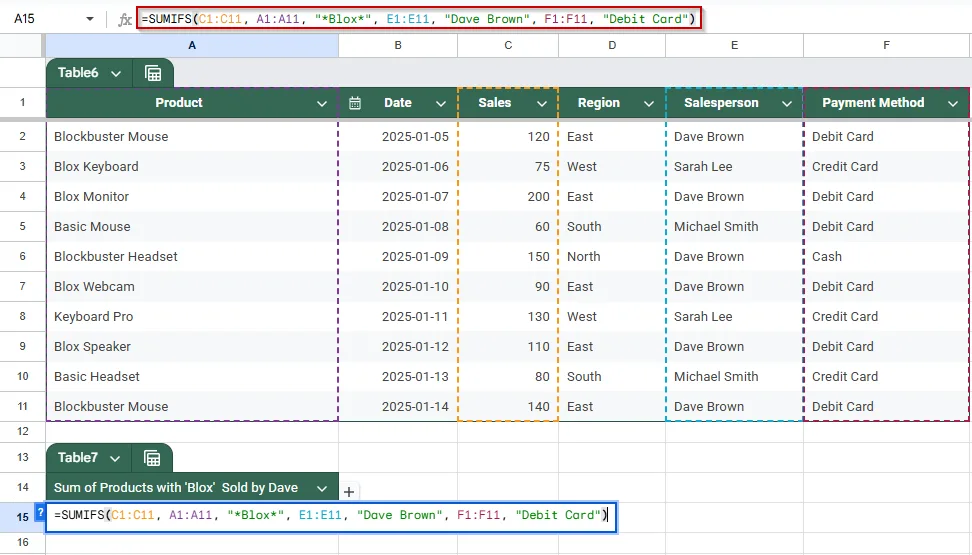Open the Product column filter dropdown
Screen dimensions: 972x555
[x=322, y=104]
